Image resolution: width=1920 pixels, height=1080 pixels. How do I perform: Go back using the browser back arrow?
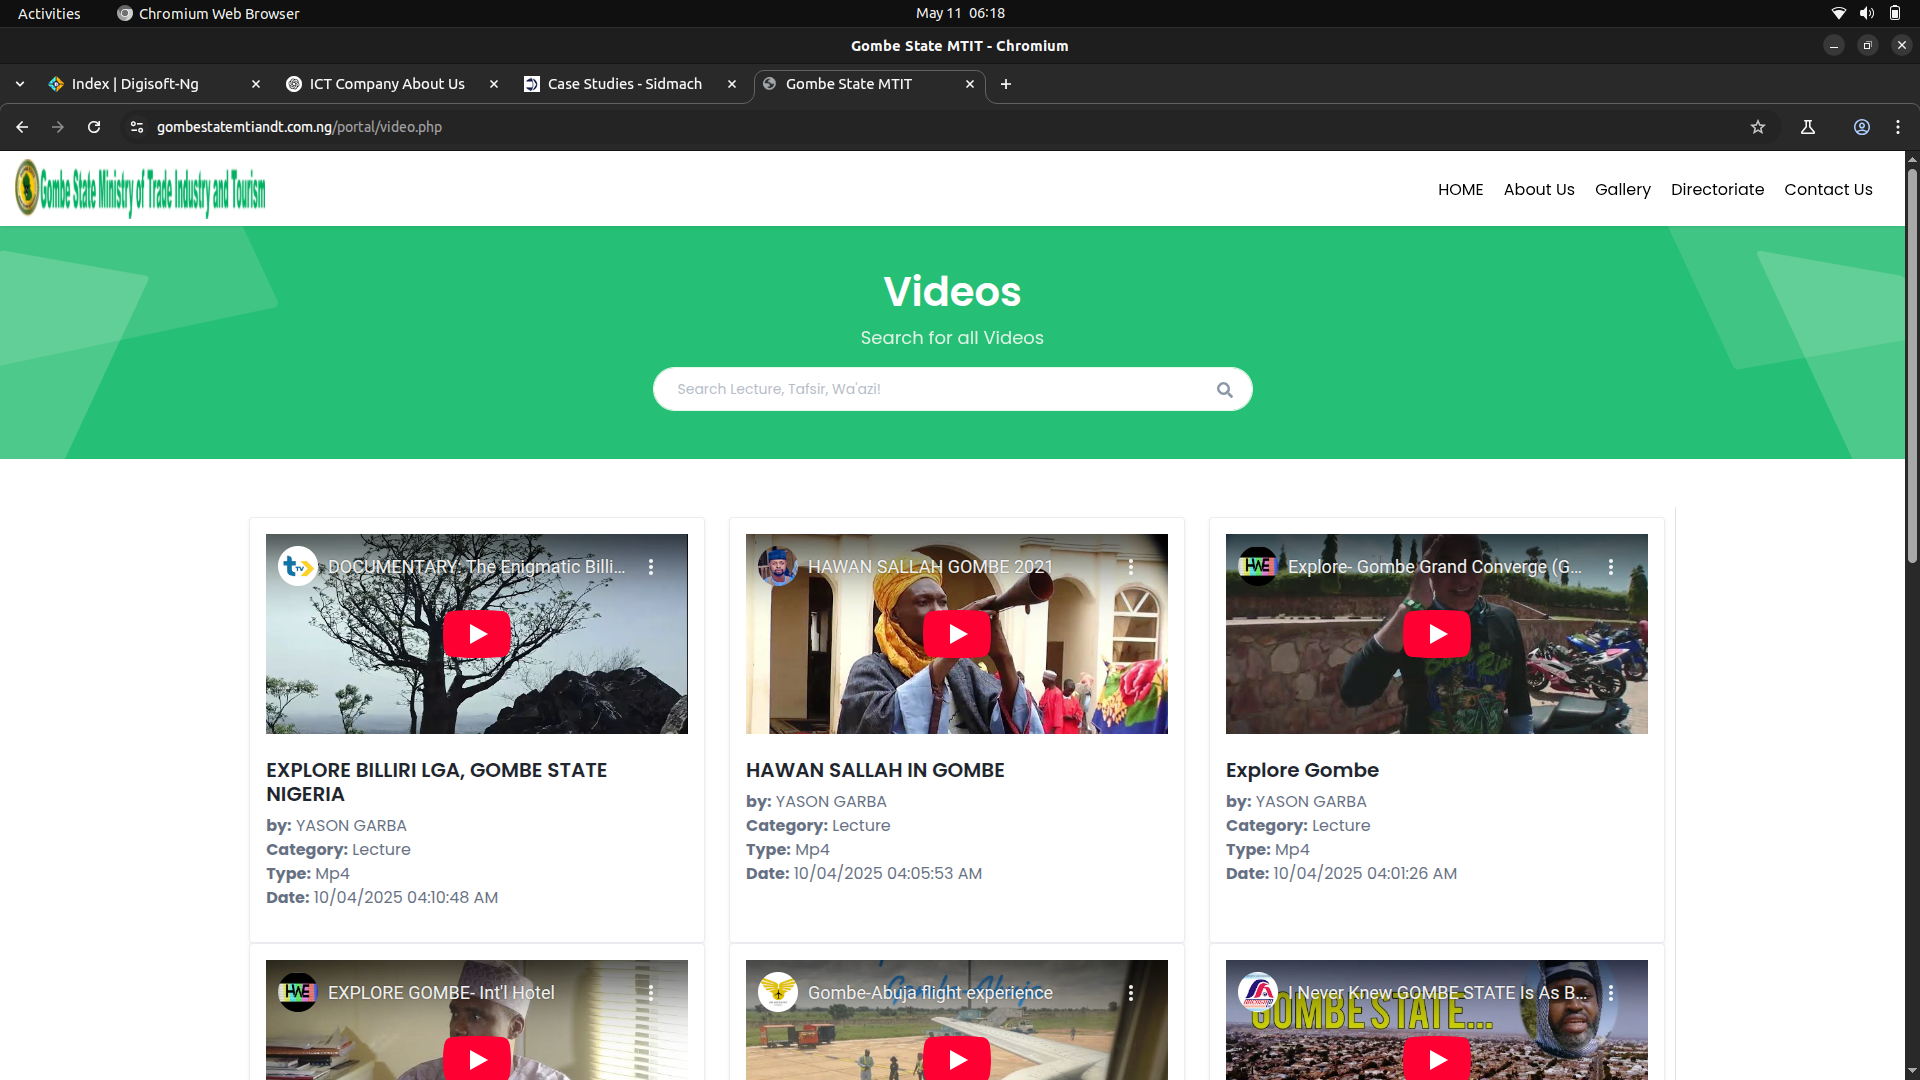coord(22,127)
